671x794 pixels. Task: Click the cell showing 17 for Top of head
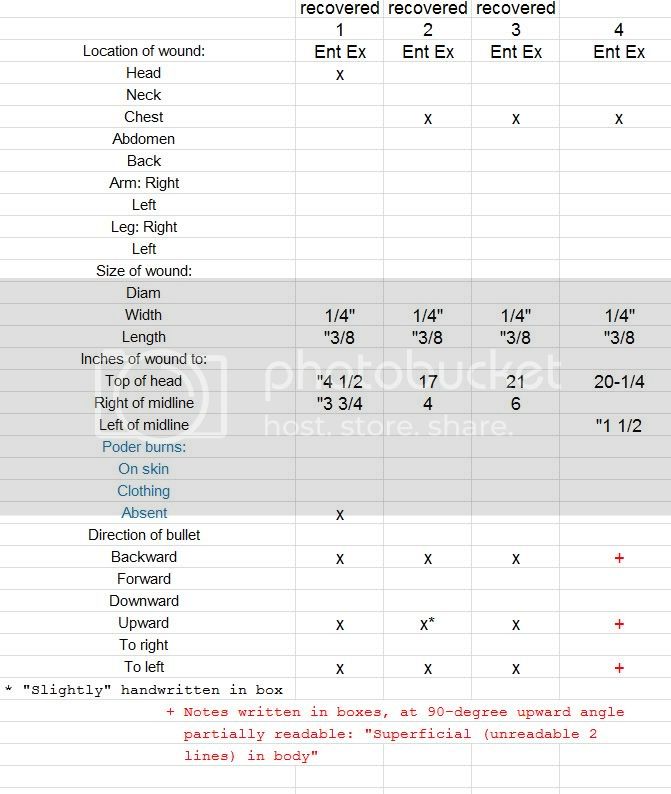(x=428, y=381)
